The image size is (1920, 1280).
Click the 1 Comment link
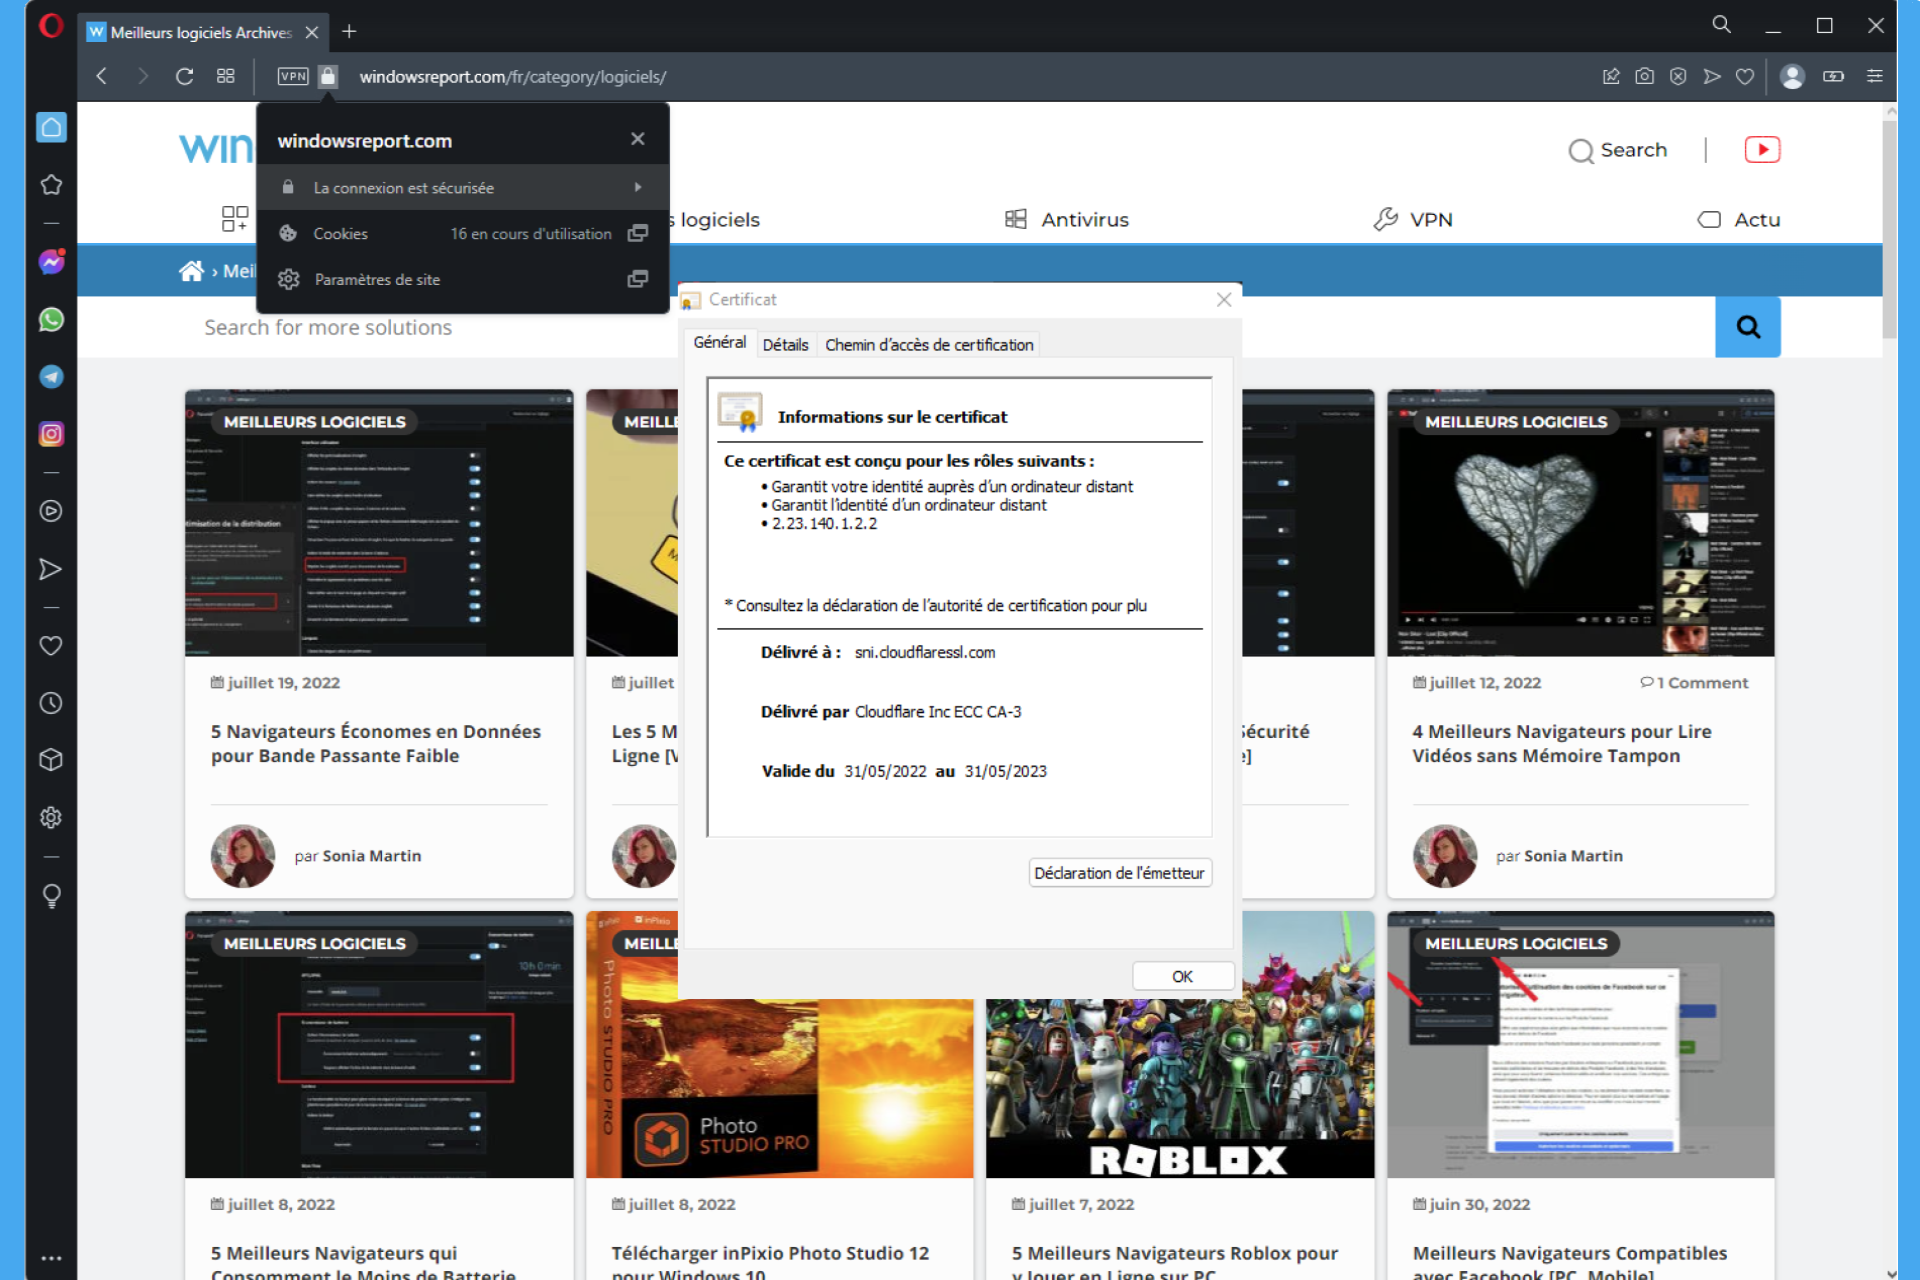pos(1694,682)
